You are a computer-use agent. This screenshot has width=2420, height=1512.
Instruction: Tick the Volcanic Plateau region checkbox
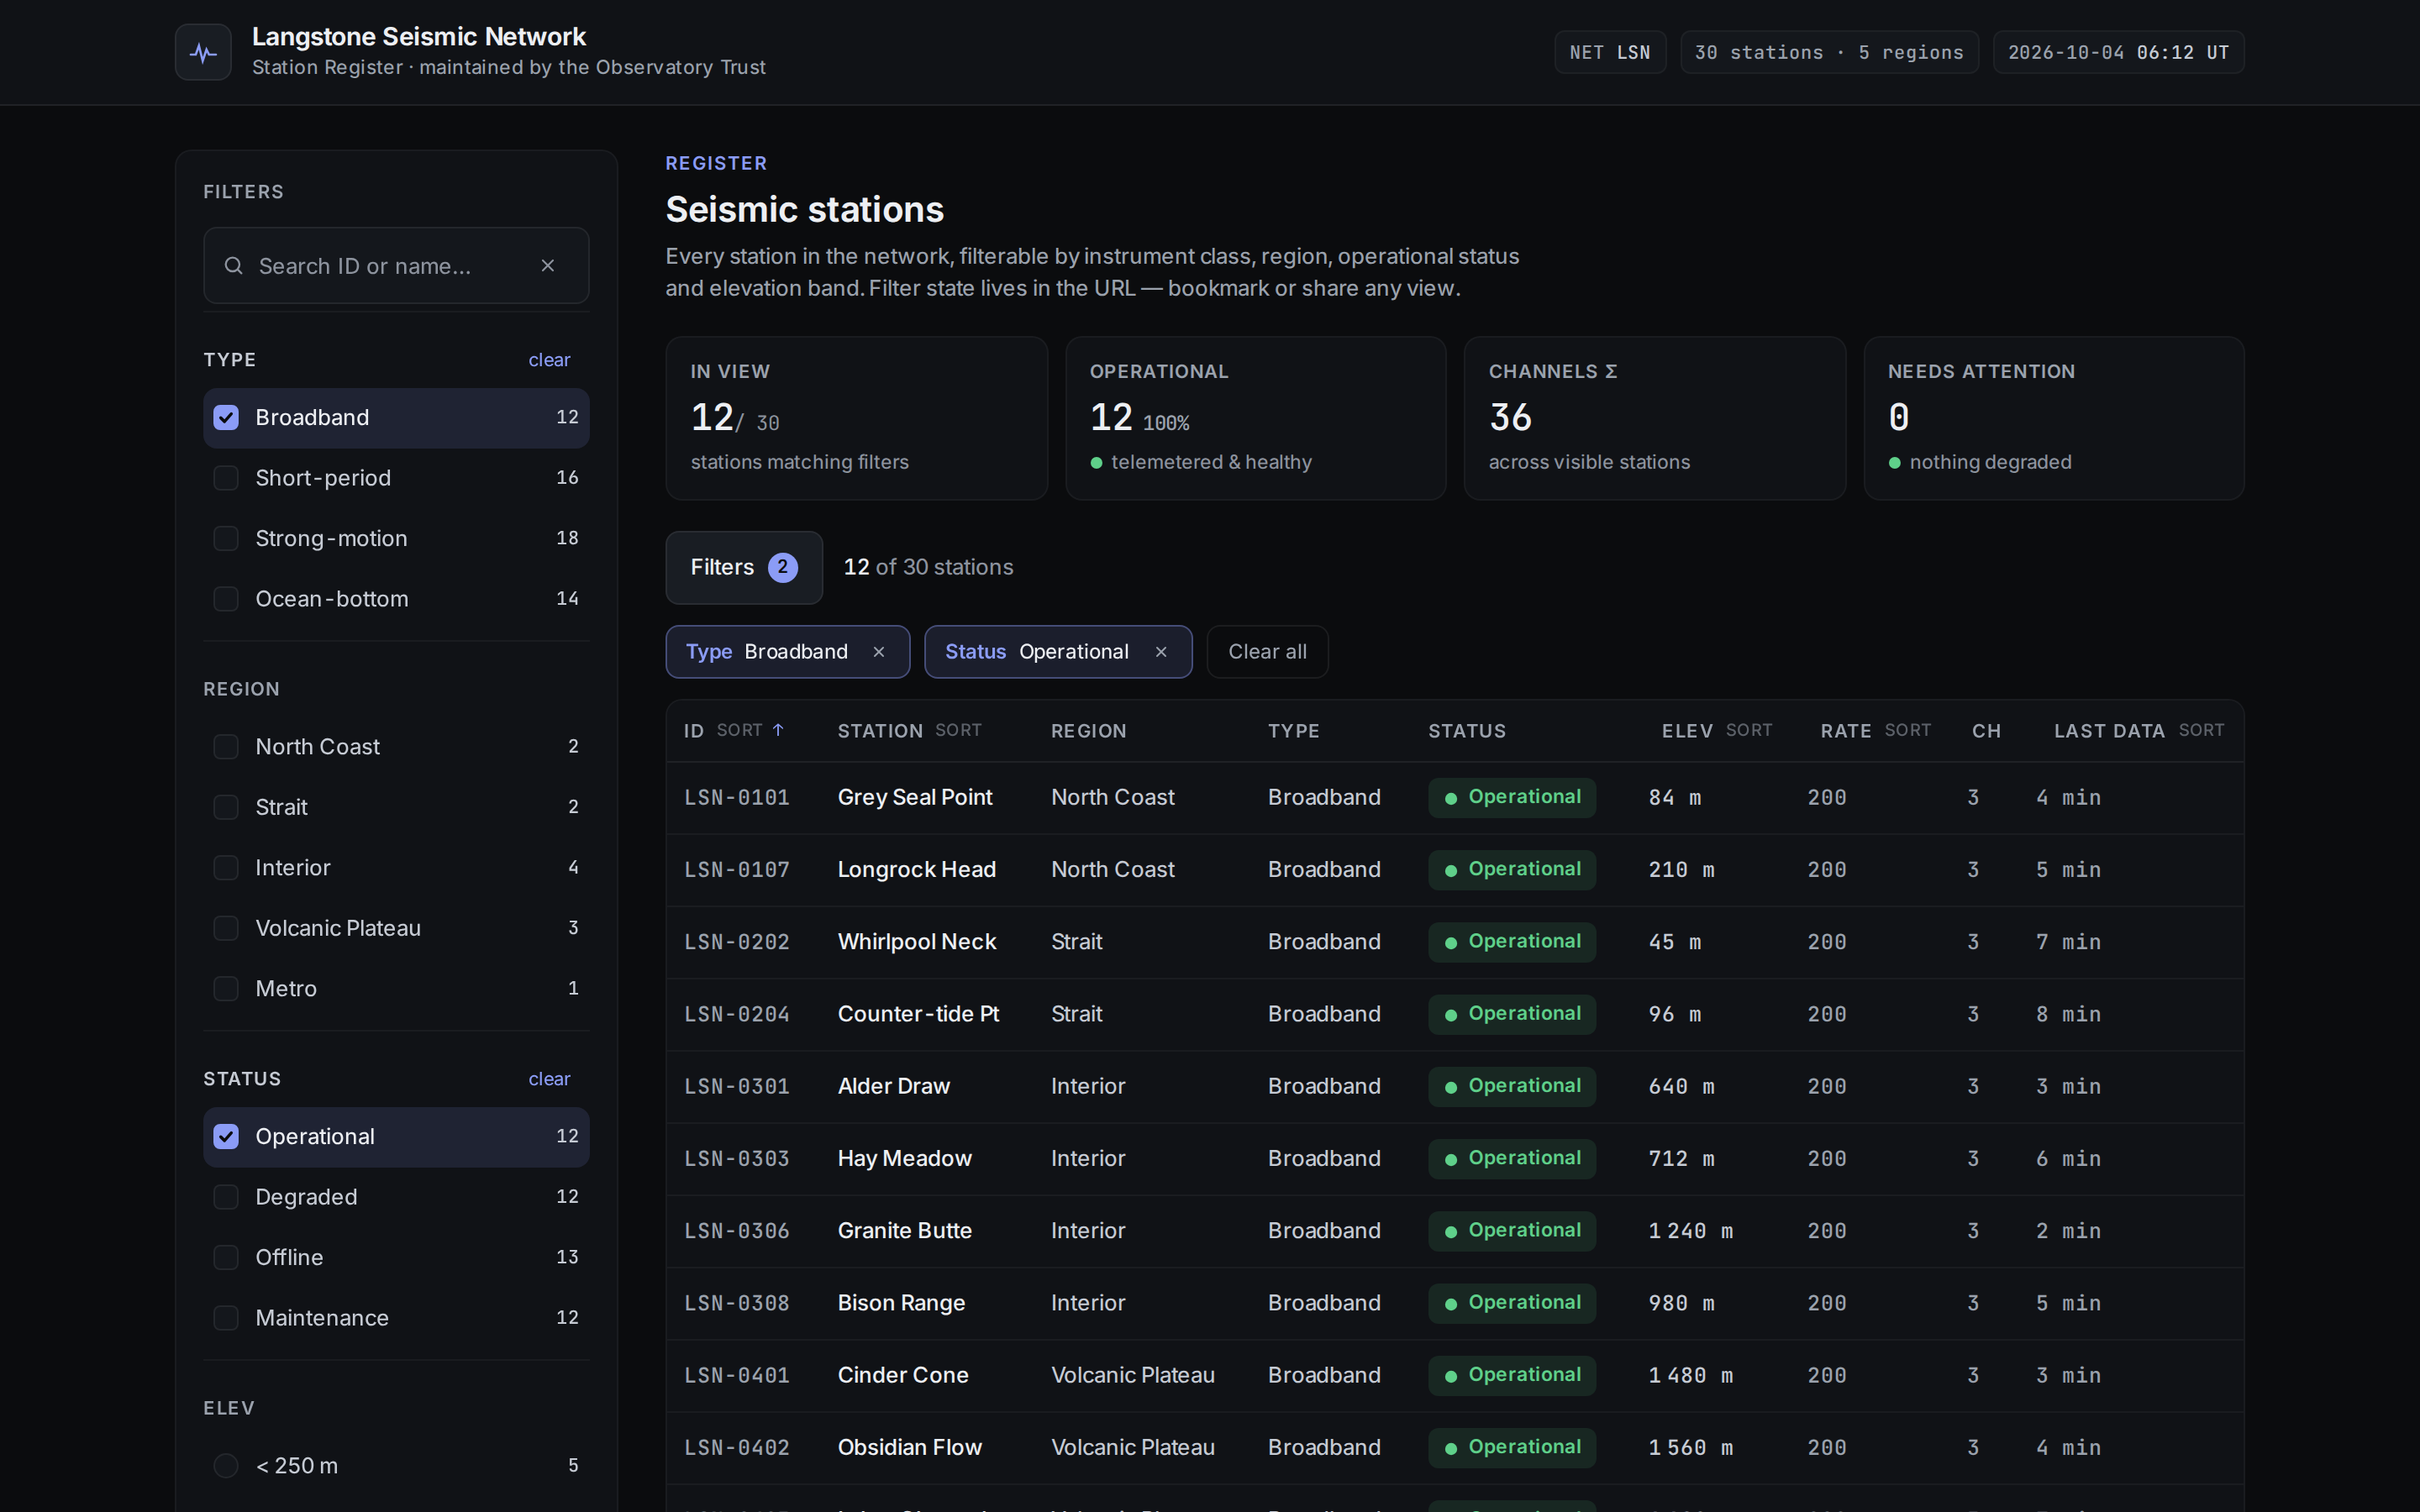[x=226, y=928]
